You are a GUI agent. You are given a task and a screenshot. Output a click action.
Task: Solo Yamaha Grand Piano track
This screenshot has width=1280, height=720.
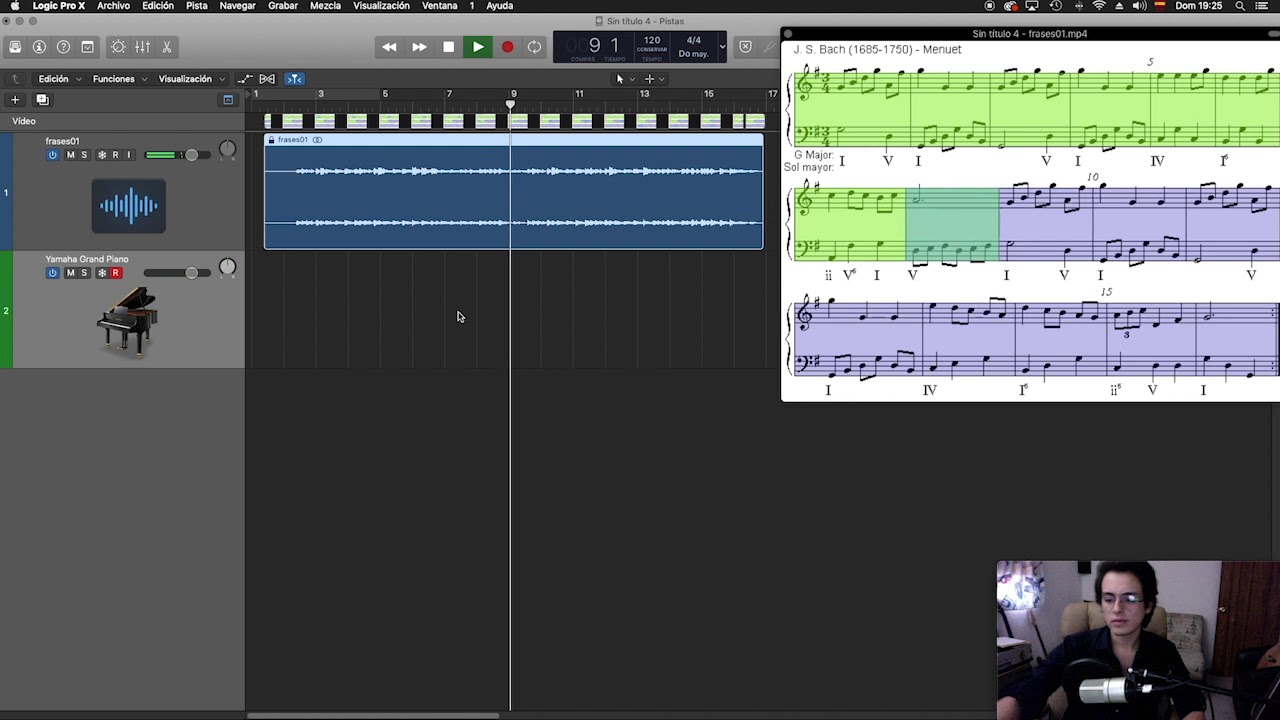pos(84,273)
